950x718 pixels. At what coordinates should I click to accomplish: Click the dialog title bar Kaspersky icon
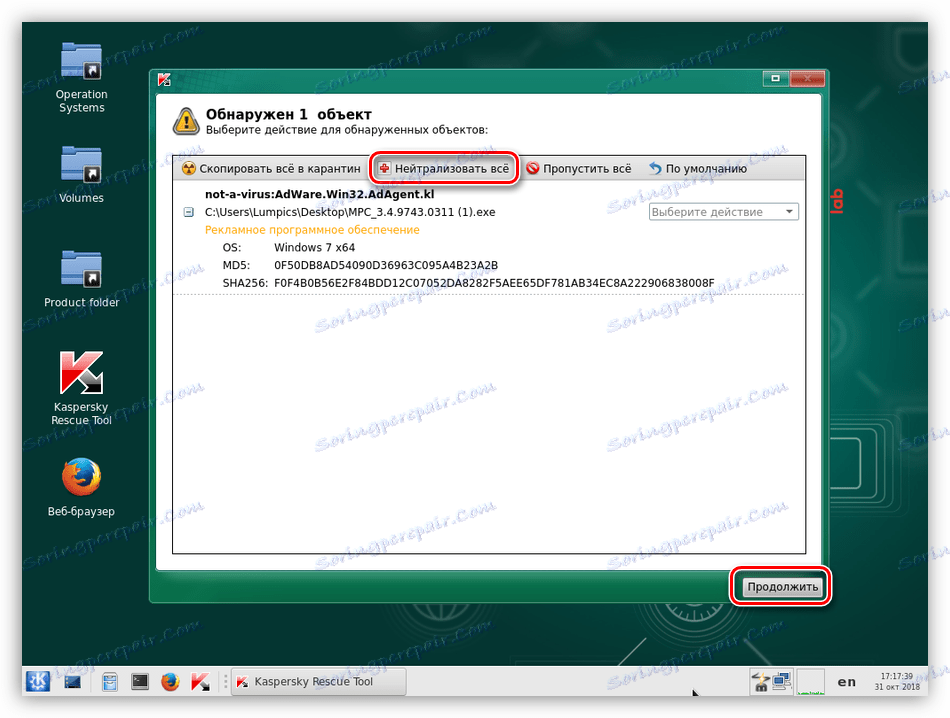(x=164, y=79)
